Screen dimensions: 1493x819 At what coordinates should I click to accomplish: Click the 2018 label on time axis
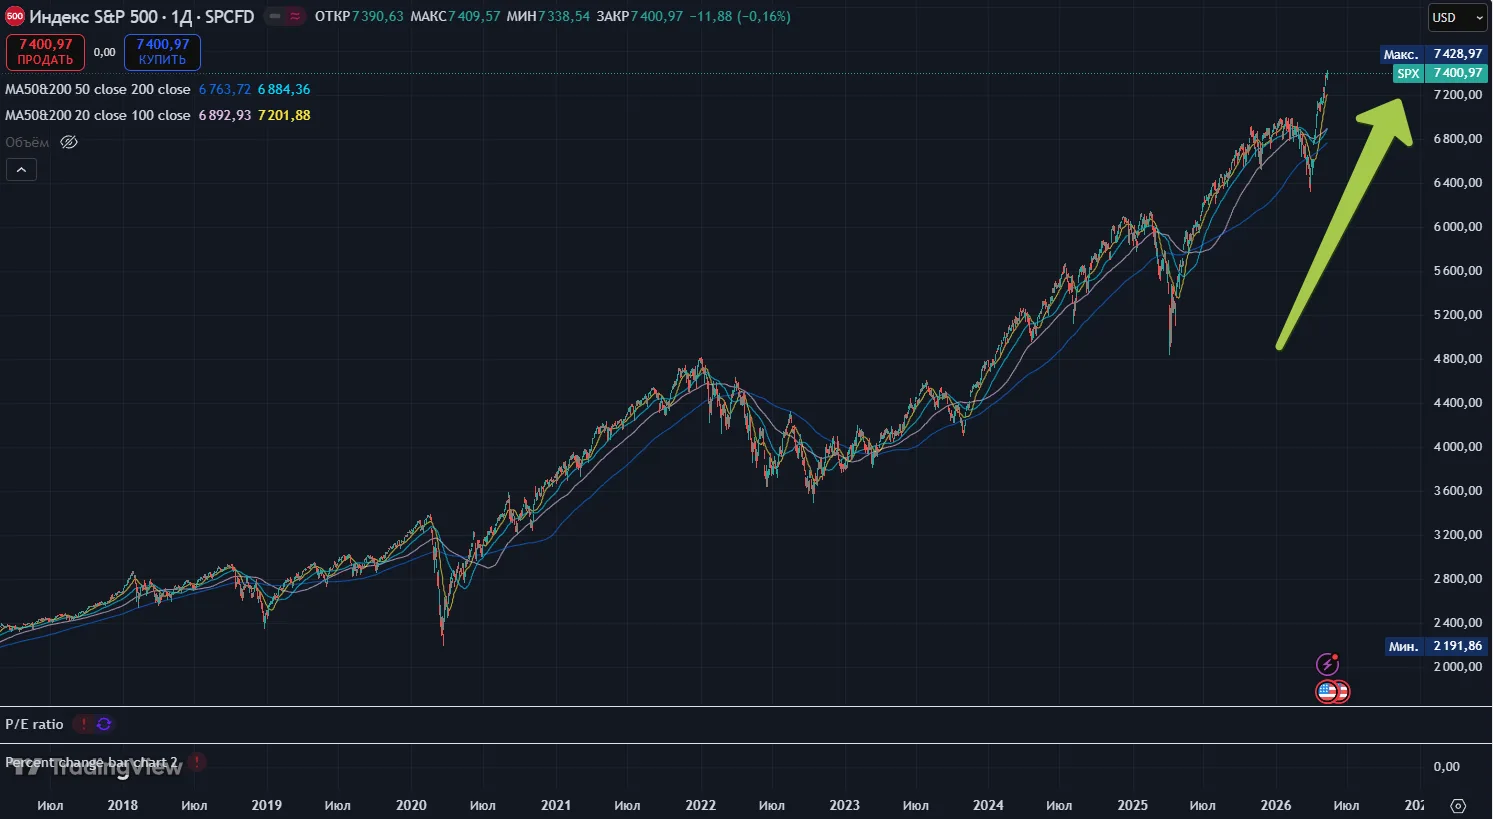click(x=123, y=805)
